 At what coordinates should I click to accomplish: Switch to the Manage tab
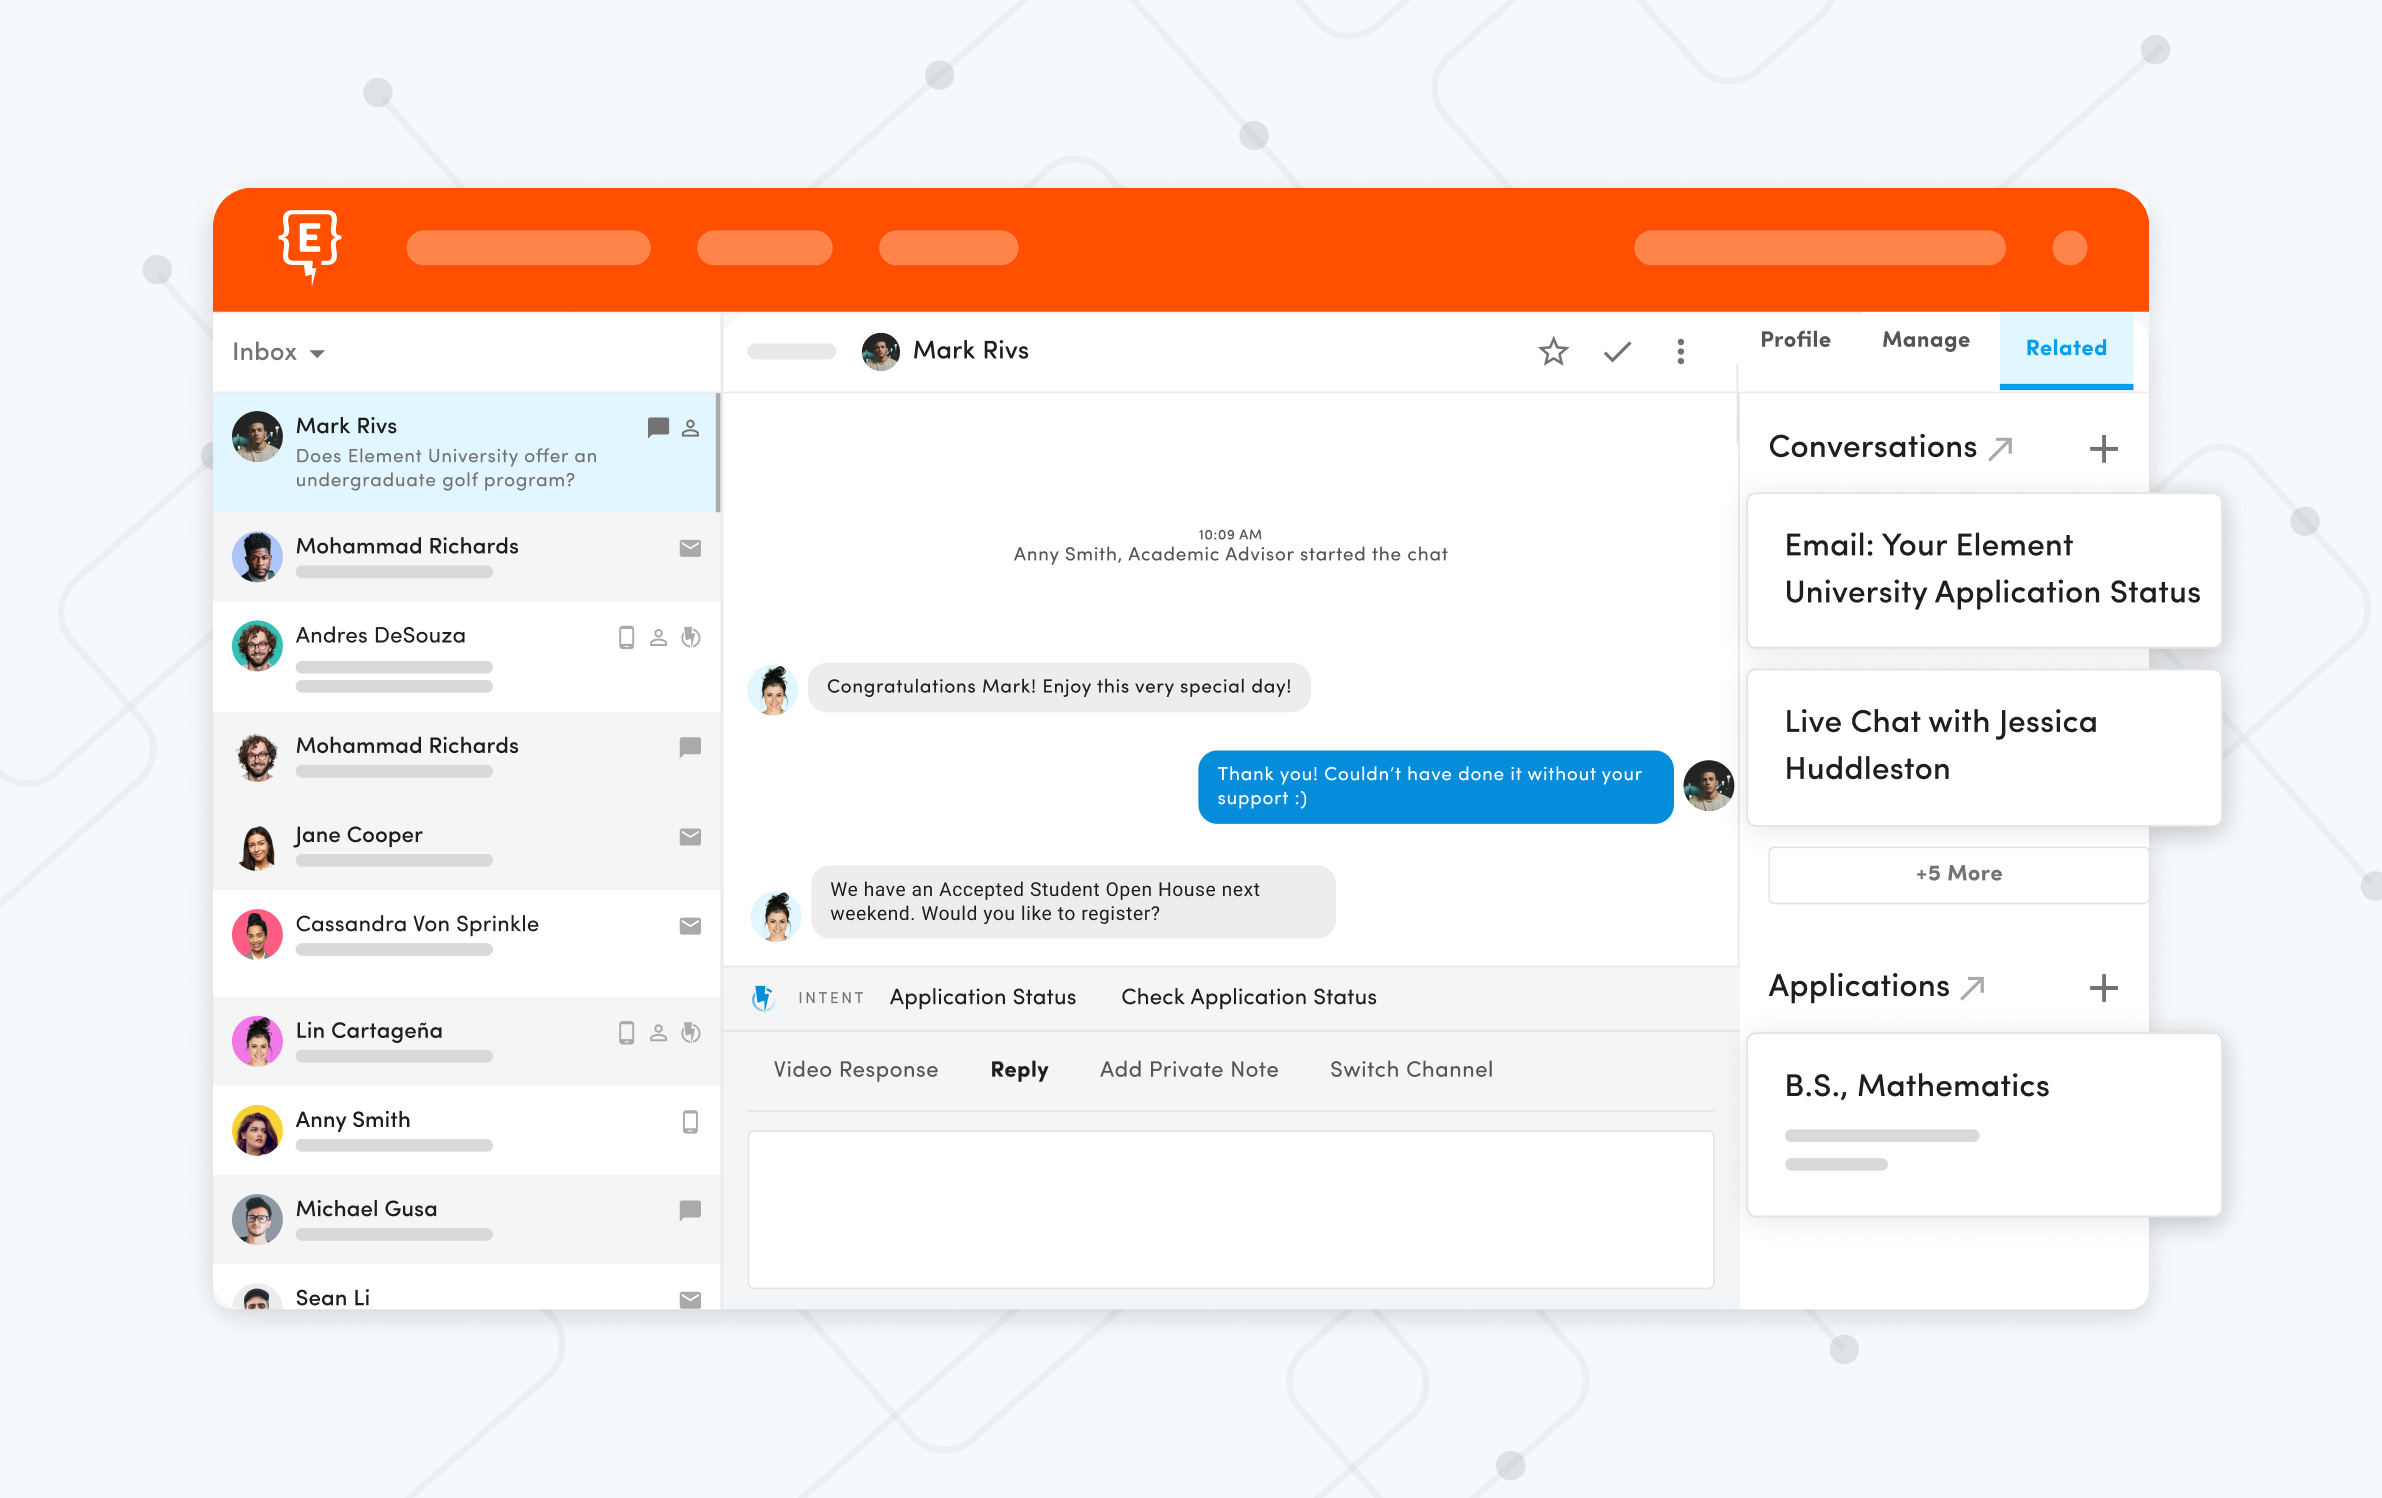point(1925,340)
